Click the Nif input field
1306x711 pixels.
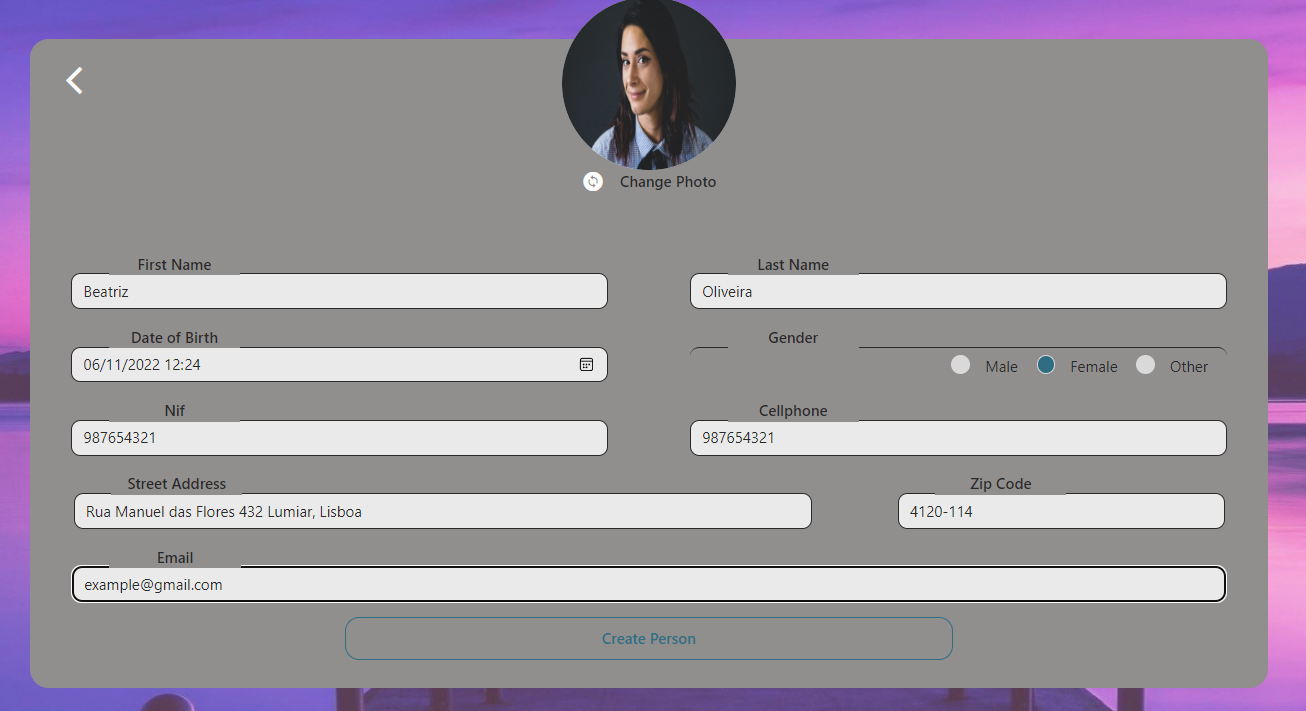click(339, 438)
